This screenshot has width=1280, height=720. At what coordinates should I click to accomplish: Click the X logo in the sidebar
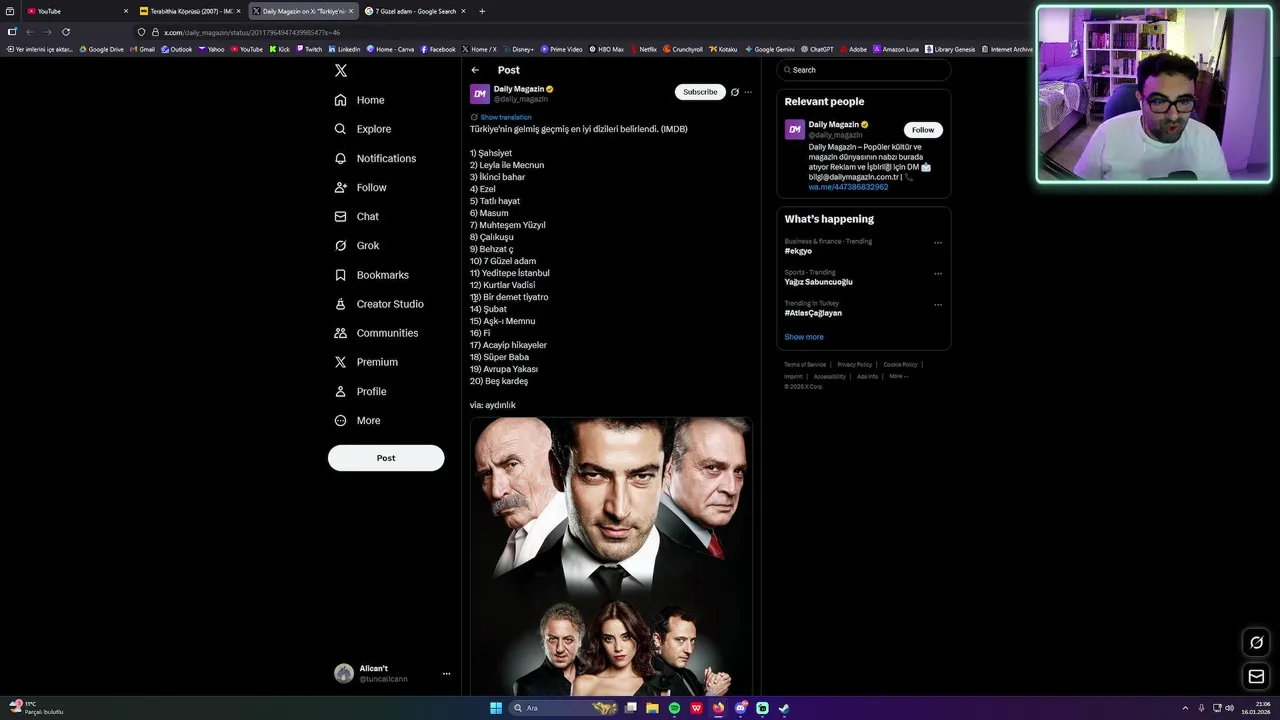(x=341, y=70)
